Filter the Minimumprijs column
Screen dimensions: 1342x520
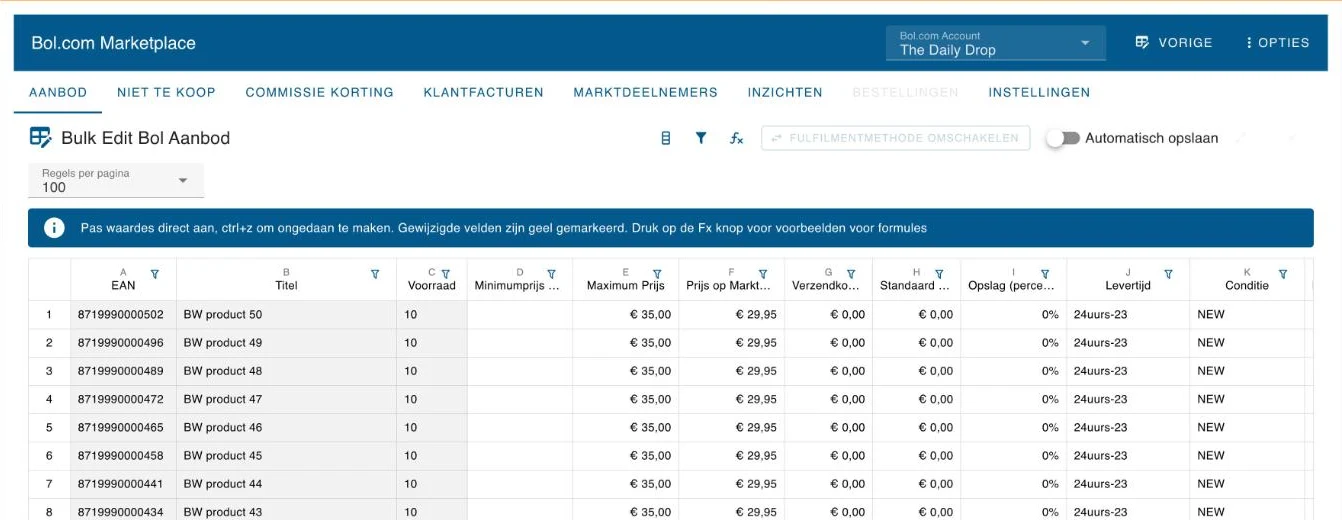click(x=552, y=274)
